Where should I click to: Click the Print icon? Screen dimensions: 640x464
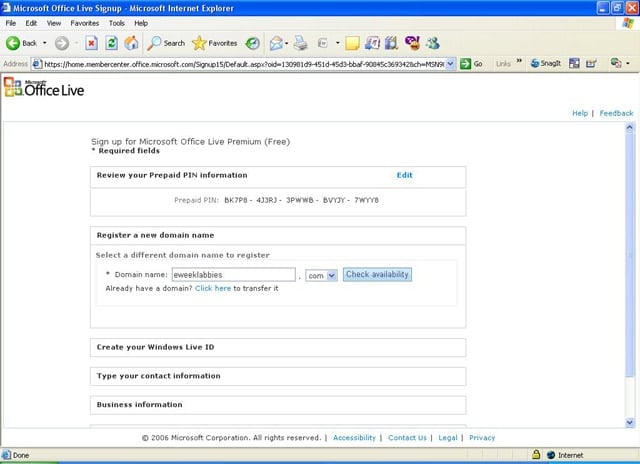(301, 43)
